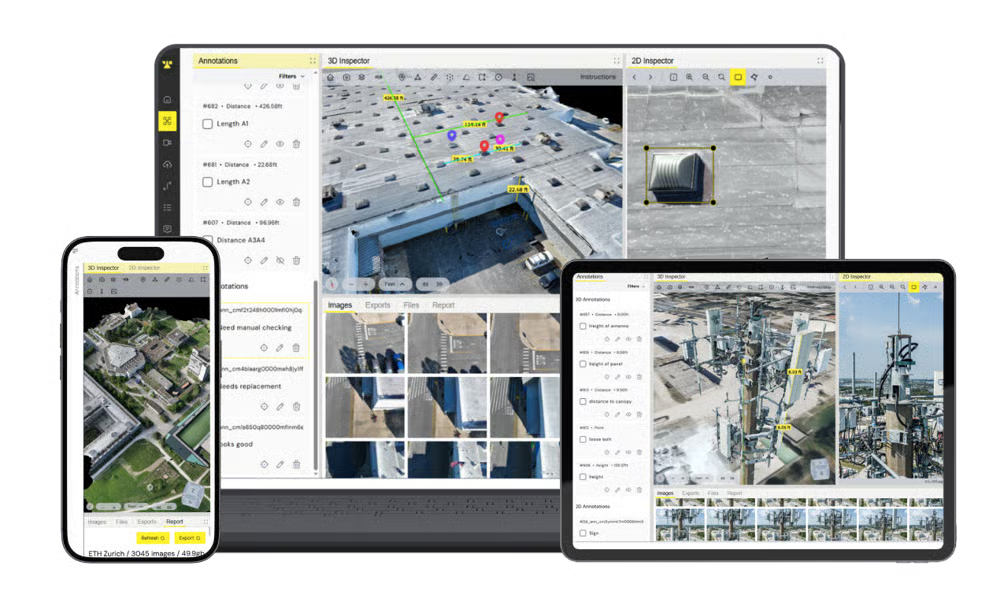The width and height of the screenshot is (1000, 598).
Task: Click Instructions in laptop 3D Inspector toolbar
Action: 598,77
